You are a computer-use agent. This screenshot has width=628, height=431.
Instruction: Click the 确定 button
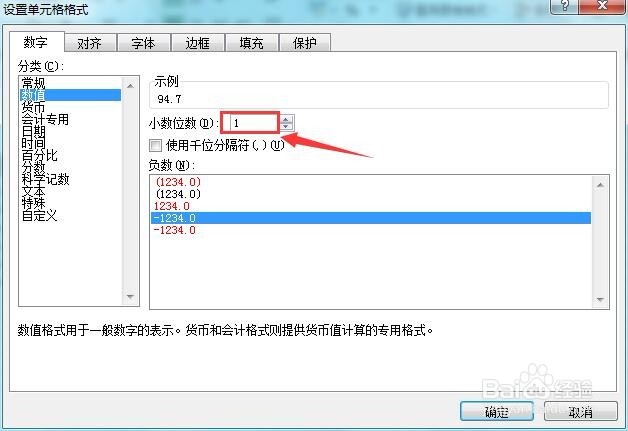click(497, 411)
